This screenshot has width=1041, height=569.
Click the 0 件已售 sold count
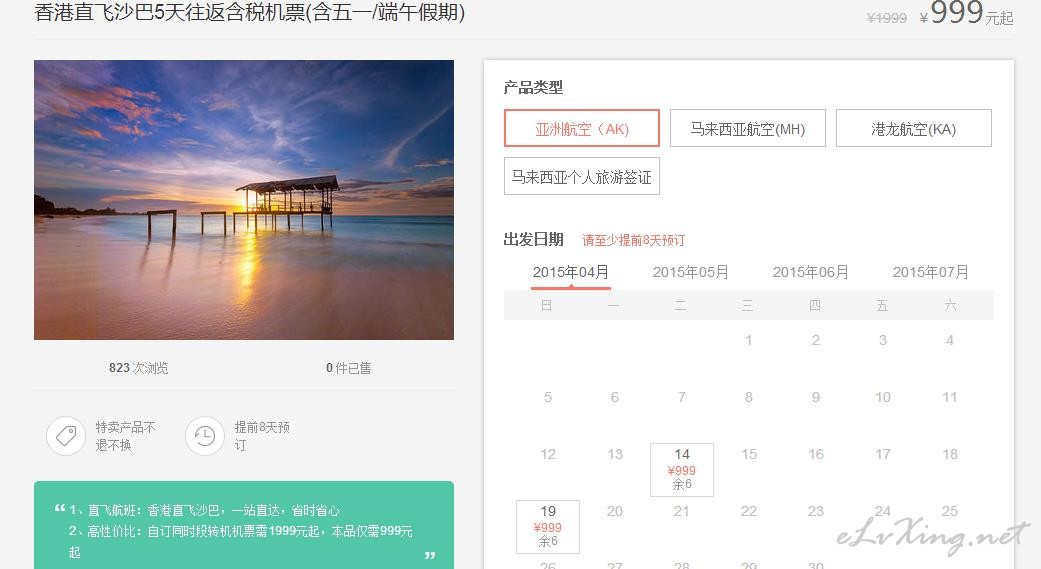pos(349,368)
